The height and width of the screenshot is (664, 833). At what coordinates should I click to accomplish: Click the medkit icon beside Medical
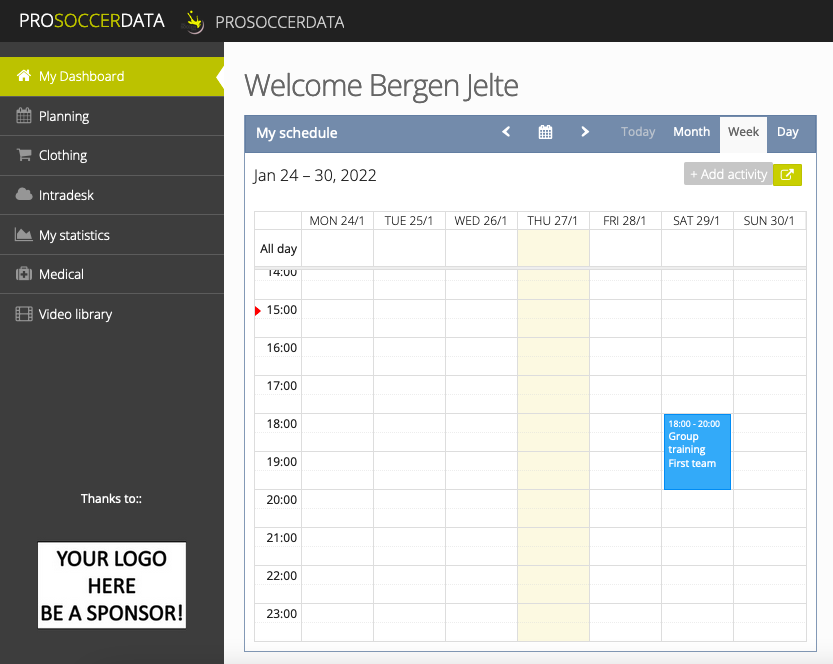click(23, 274)
